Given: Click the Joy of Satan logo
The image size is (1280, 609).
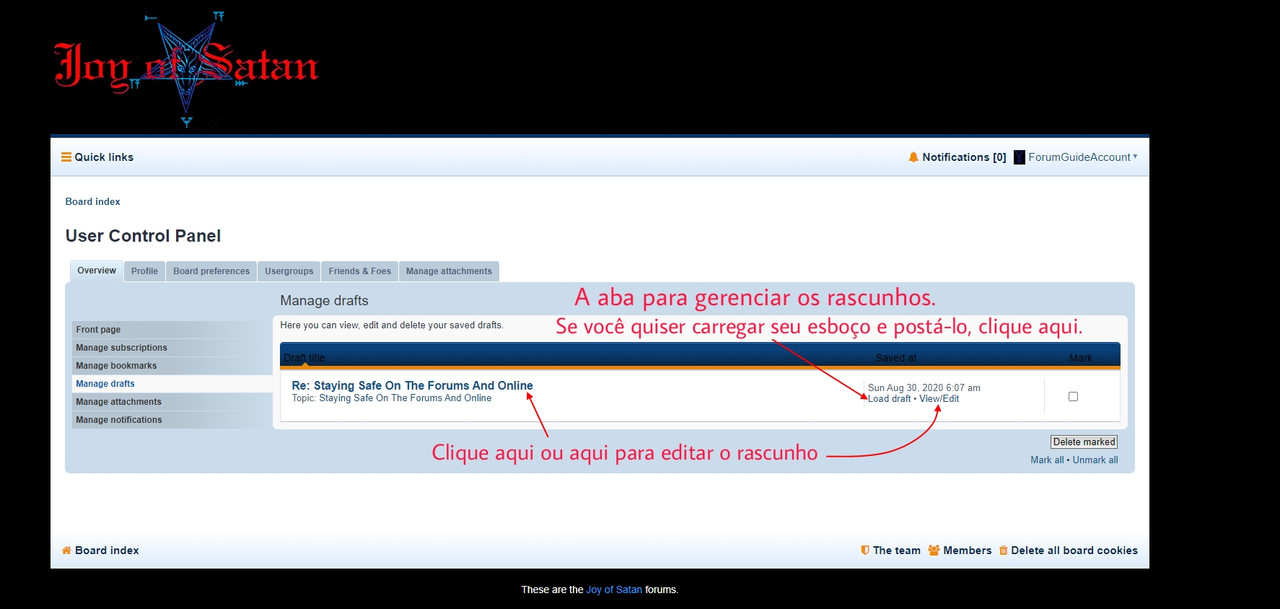Looking at the screenshot, I should 186,67.
